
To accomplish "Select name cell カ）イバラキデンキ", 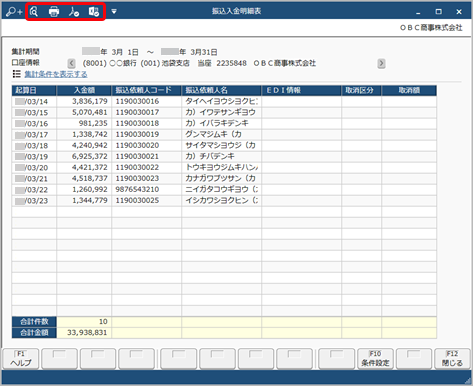I will pyautogui.click(x=221, y=123).
